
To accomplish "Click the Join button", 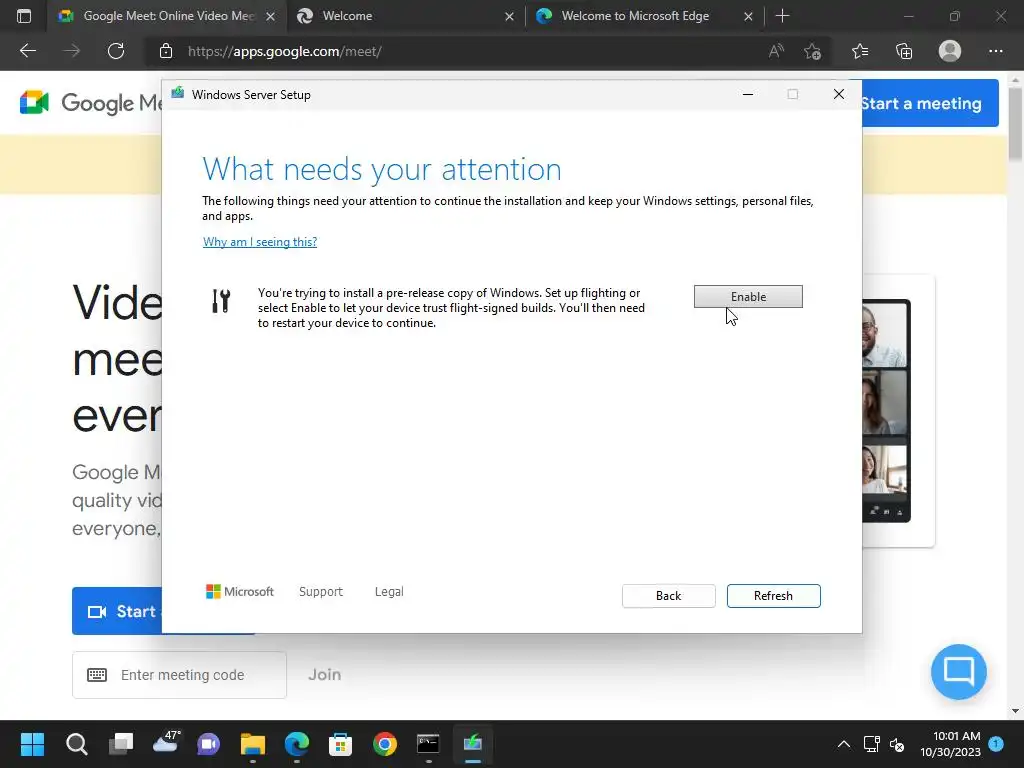I will 325,675.
